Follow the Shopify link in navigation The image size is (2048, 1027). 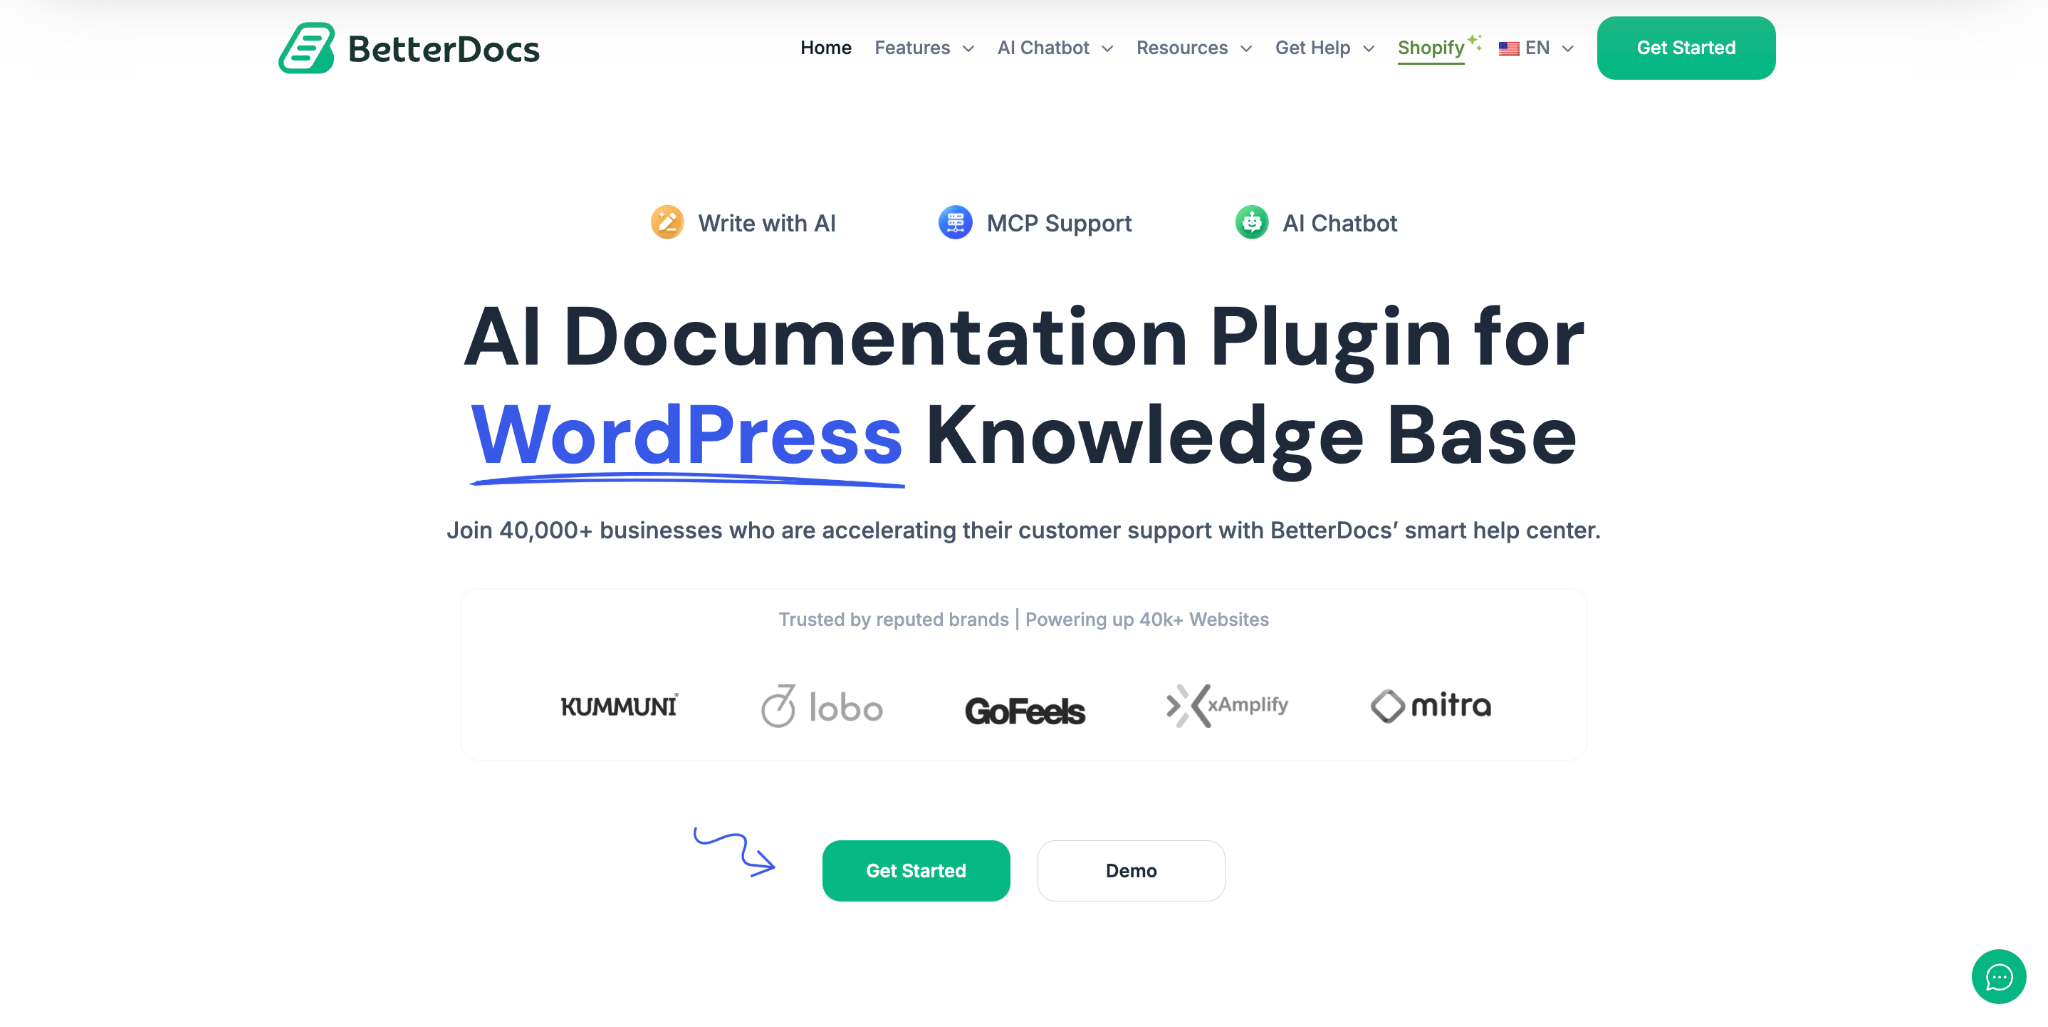point(1431,48)
